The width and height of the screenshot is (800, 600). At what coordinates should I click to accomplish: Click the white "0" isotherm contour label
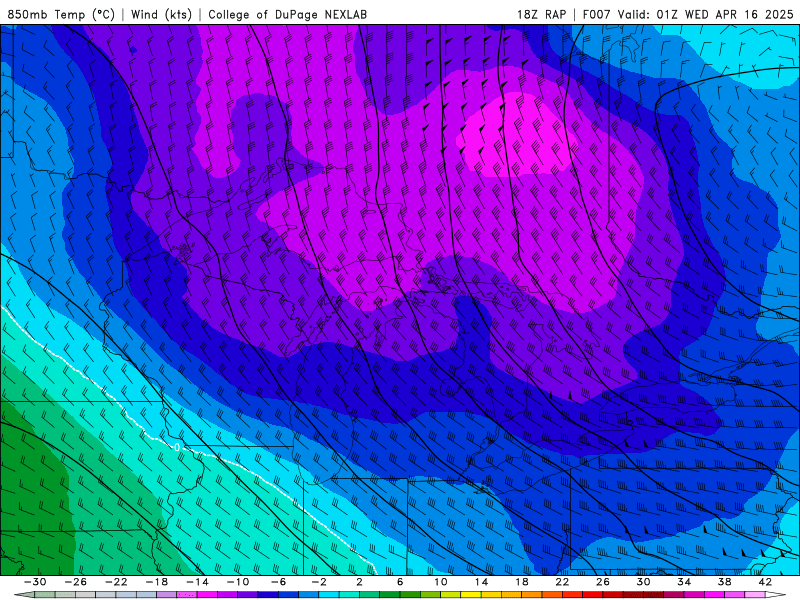pyautogui.click(x=177, y=447)
